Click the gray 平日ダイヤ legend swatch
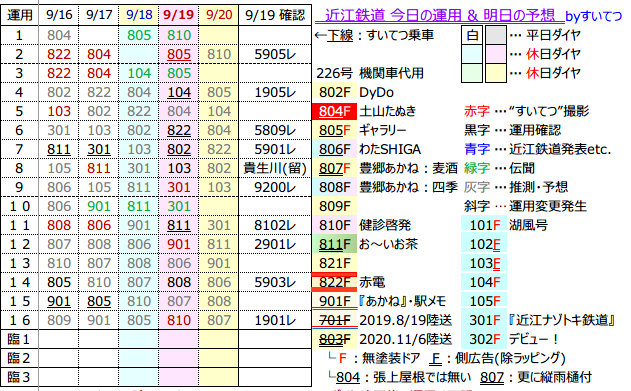Viewport: 631px width, 391px height. pyautogui.click(x=496, y=35)
